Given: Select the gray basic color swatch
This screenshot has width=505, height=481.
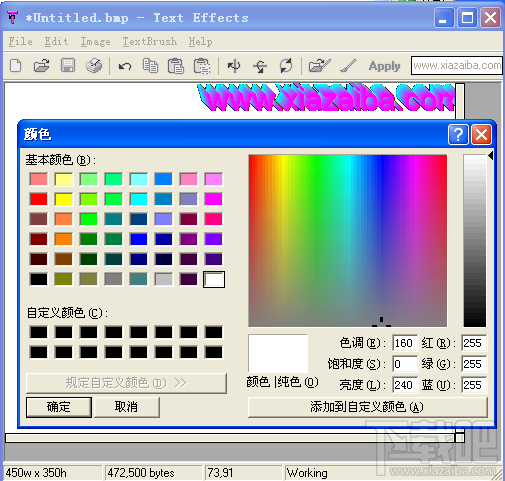Looking at the screenshot, I should 114,279.
